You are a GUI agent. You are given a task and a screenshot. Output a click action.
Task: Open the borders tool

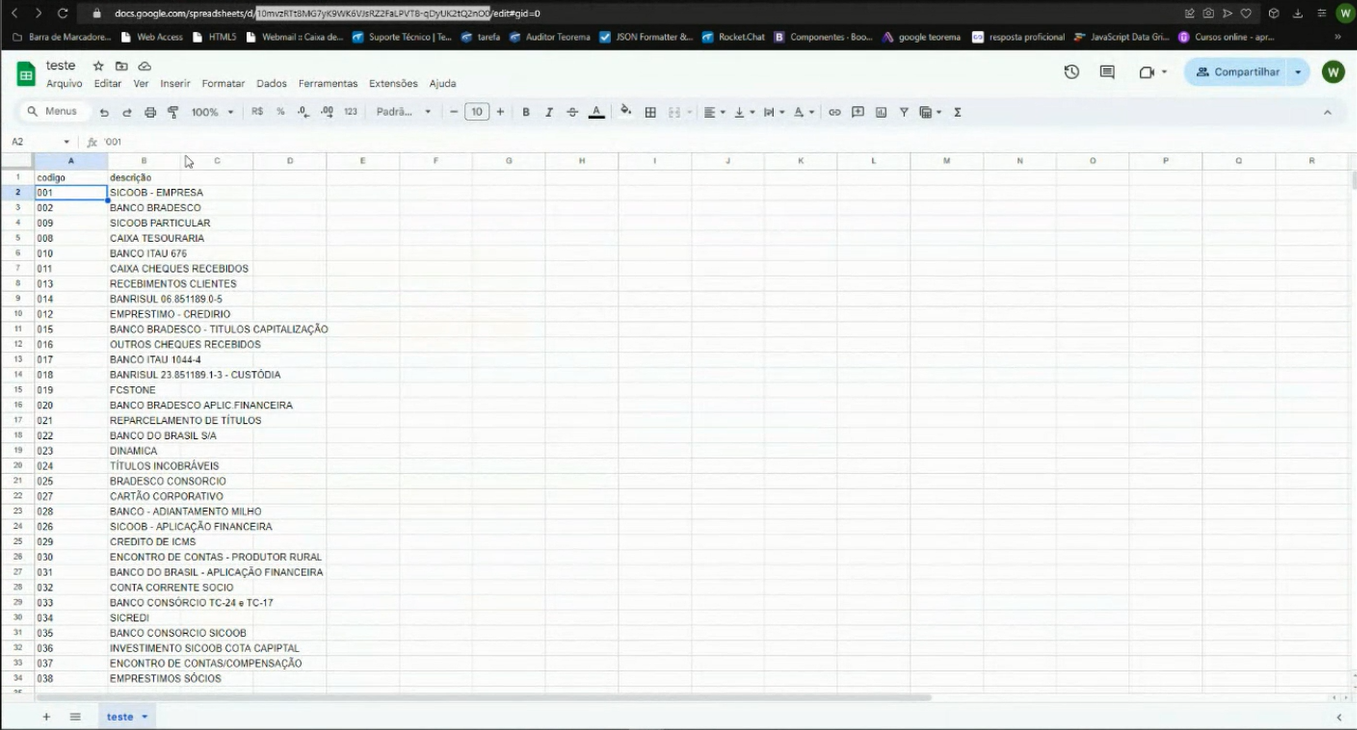[650, 112]
